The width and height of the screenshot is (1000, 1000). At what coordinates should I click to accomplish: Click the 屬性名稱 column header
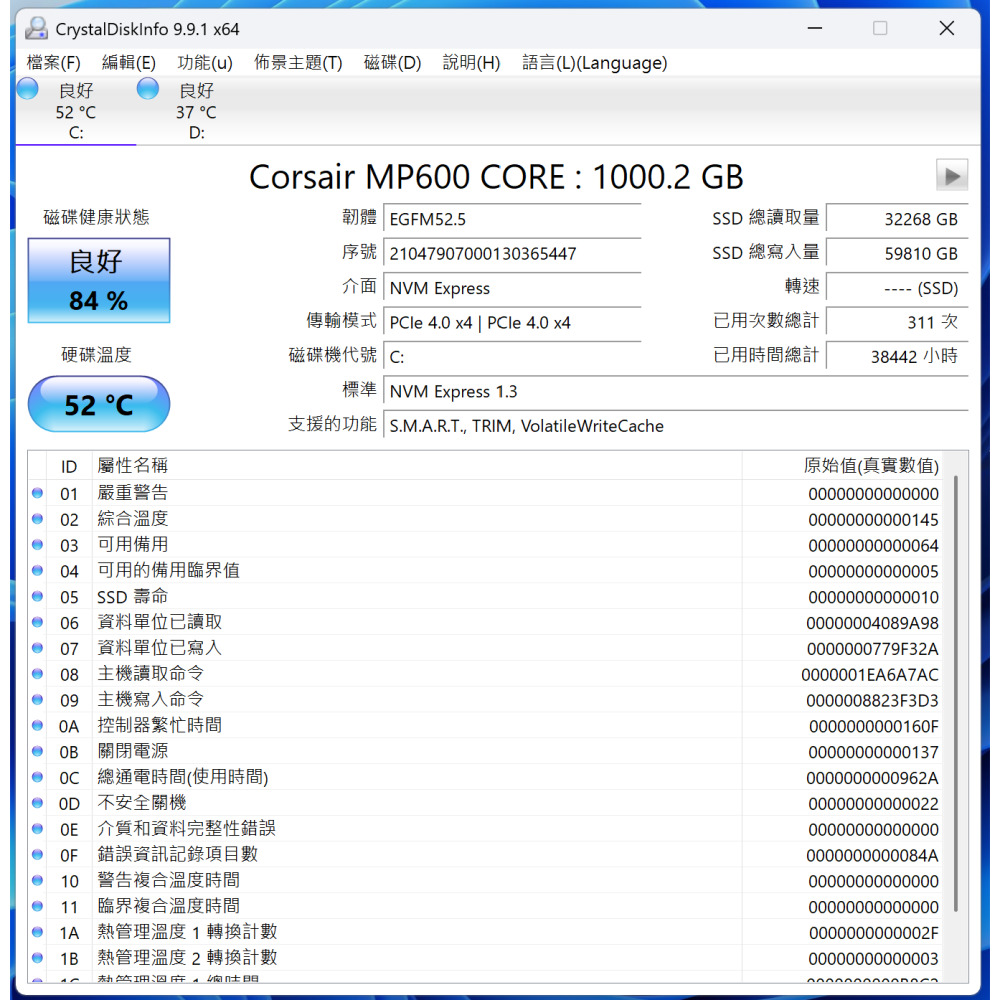pyautogui.click(x=417, y=466)
